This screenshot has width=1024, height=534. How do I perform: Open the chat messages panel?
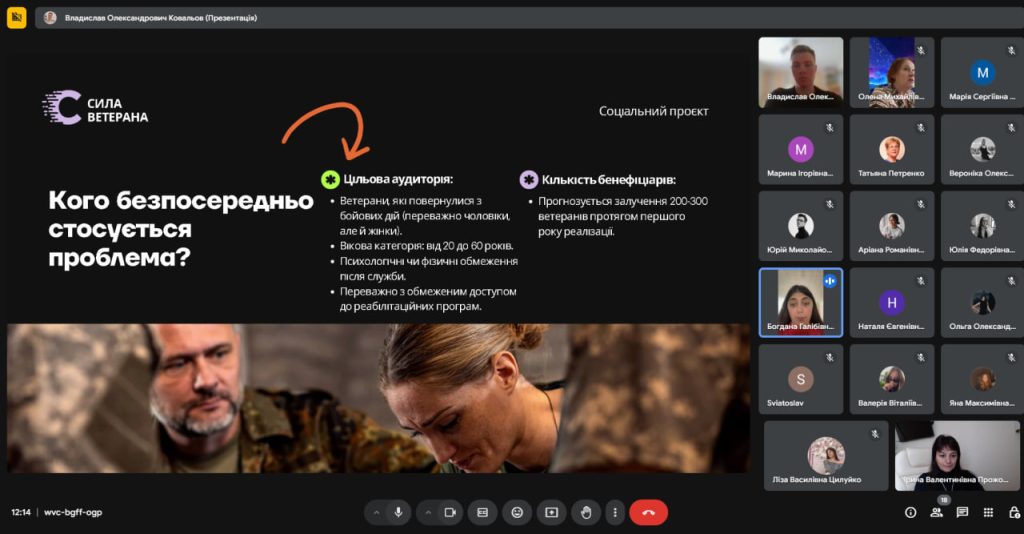tap(962, 512)
